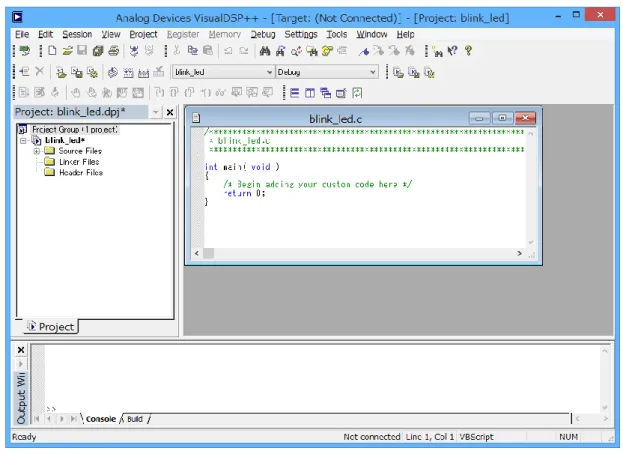Click the yellow Go To icon
Screen dimensions: 623x454
pos(327,51)
